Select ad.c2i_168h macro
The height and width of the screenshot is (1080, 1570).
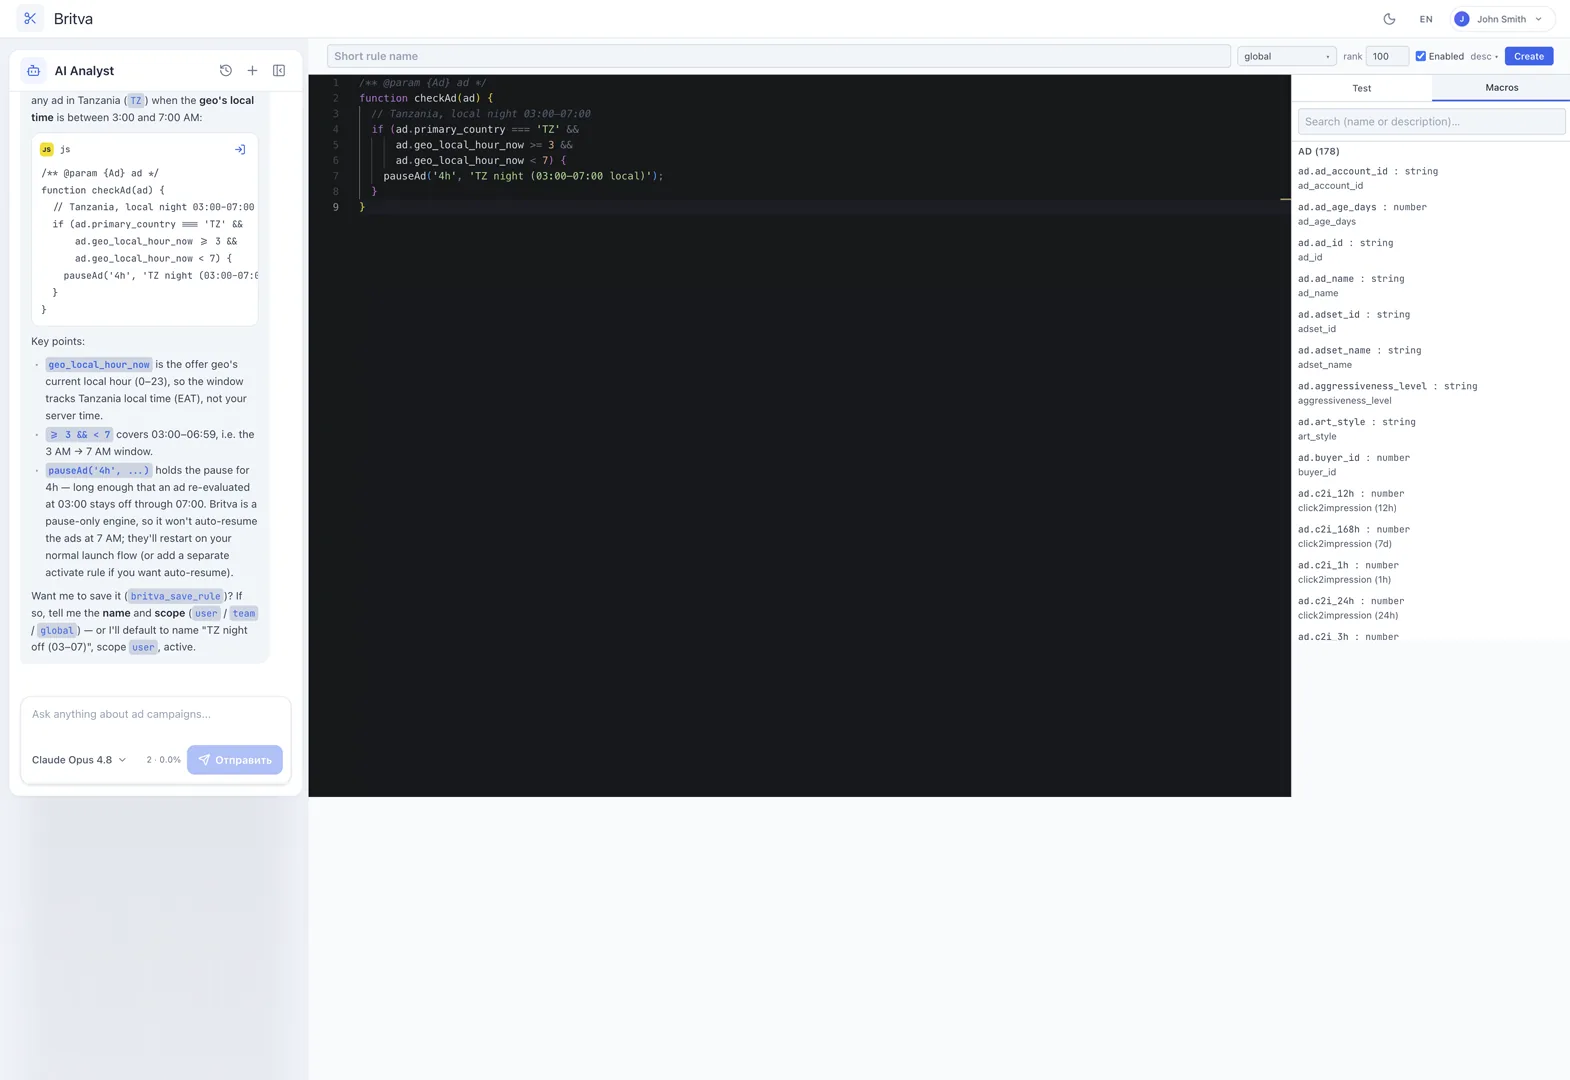tap(1430, 536)
